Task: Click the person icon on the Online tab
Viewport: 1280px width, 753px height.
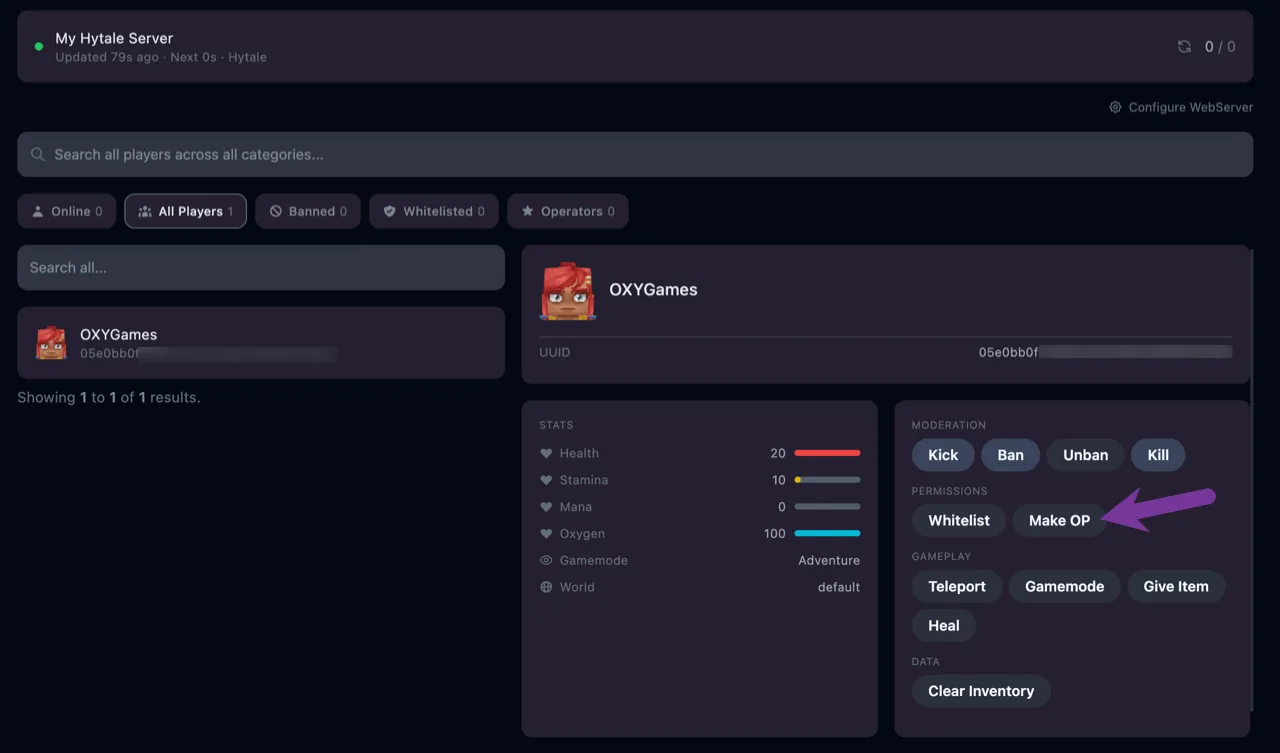Action: pyautogui.click(x=38, y=211)
